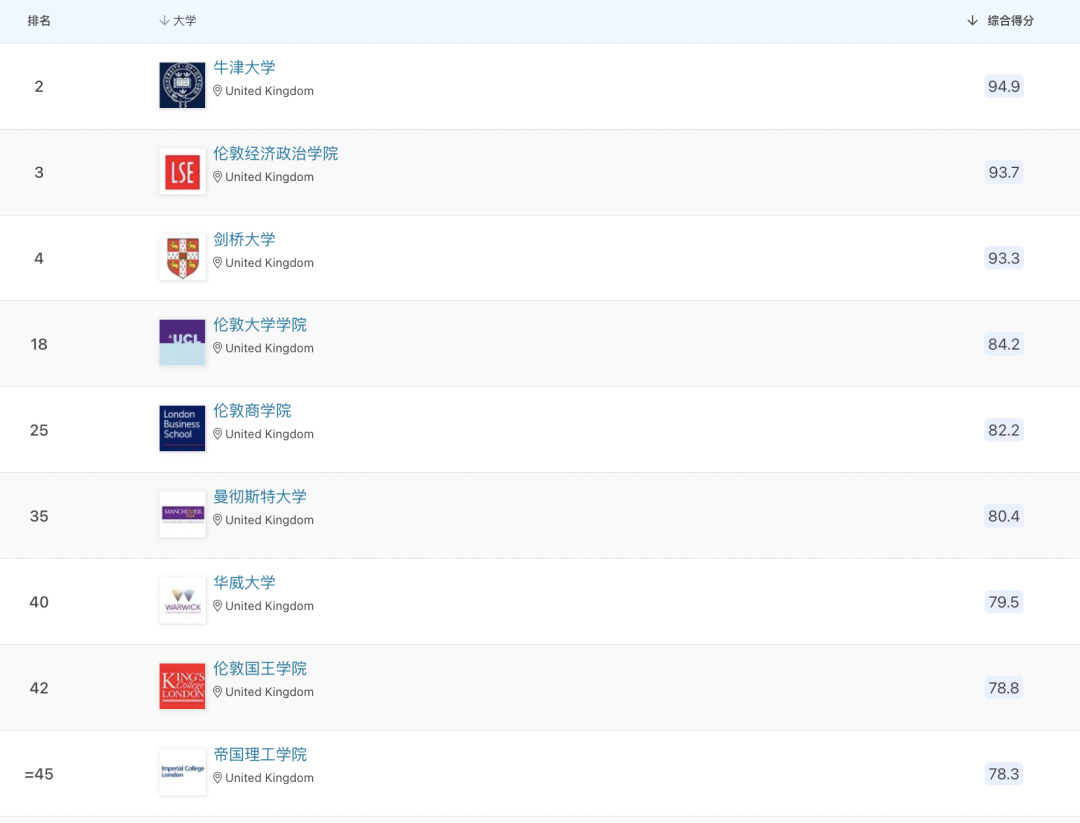Image resolution: width=1080 pixels, height=823 pixels.
Task: Click location pin icon under 剑桥大学
Action: (x=218, y=263)
